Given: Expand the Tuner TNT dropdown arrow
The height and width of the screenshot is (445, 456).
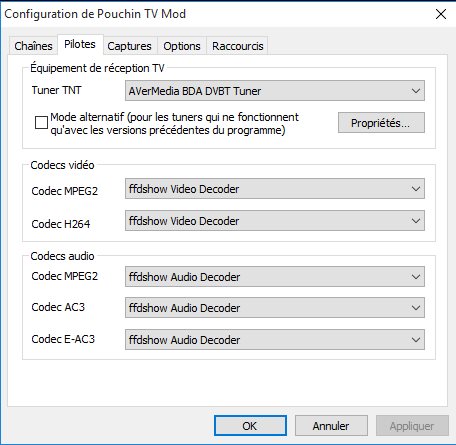Looking at the screenshot, I should (x=416, y=91).
